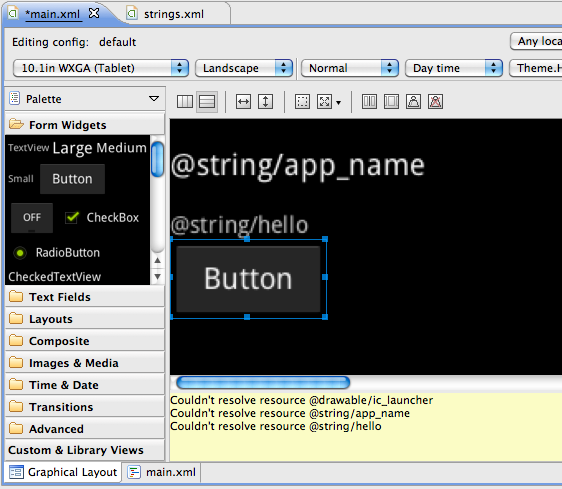
Task: Click clear all weights icon
Action: point(435,102)
